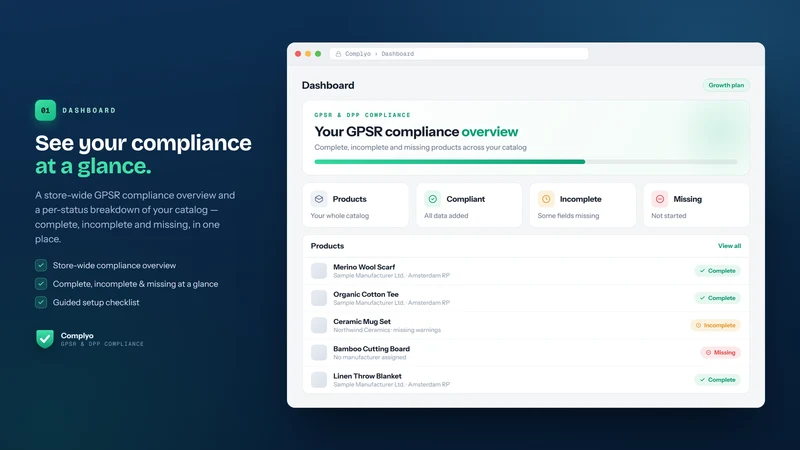
Task: Toggle Guided setup checklist checkbox
Action: (x=41, y=302)
